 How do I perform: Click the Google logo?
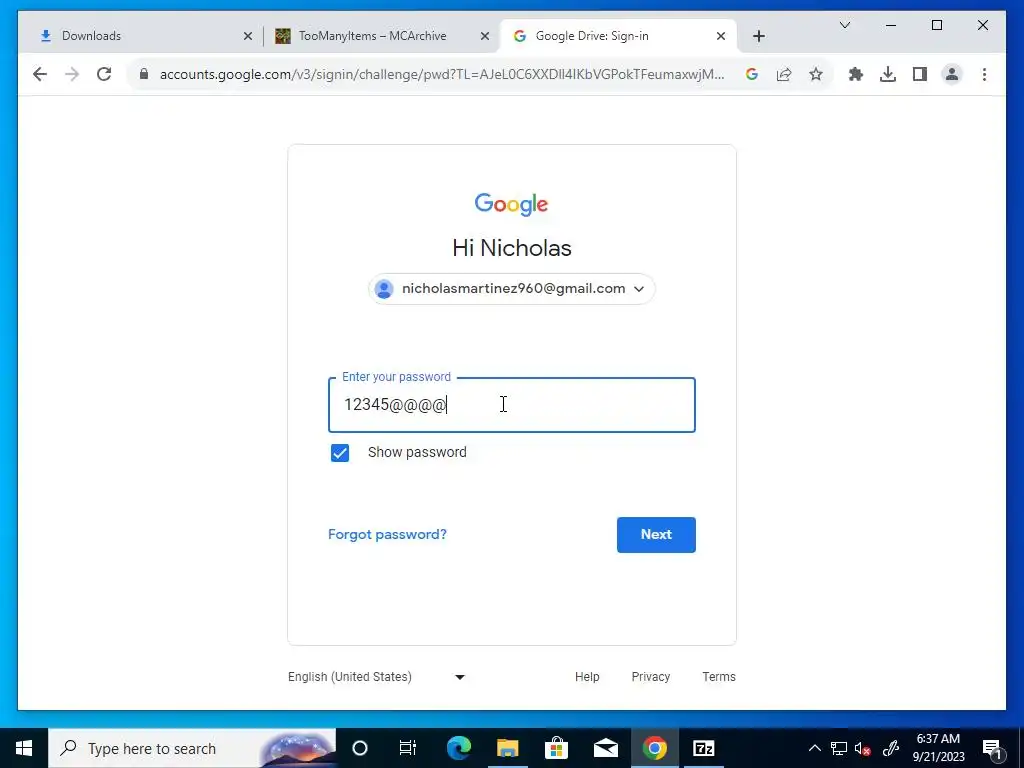coord(511,204)
